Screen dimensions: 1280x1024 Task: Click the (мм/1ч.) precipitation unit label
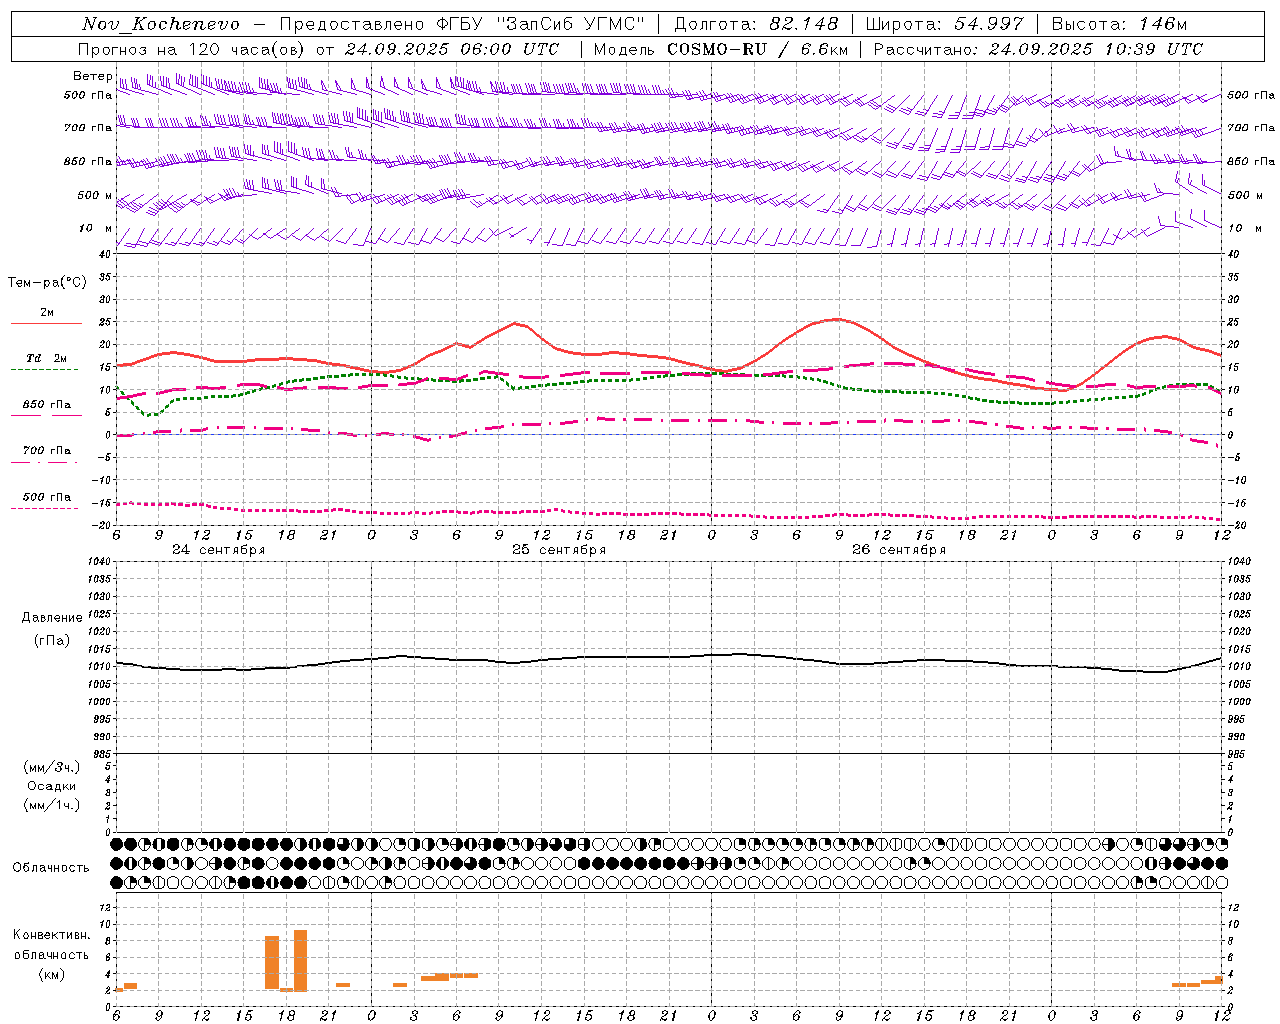click(52, 805)
